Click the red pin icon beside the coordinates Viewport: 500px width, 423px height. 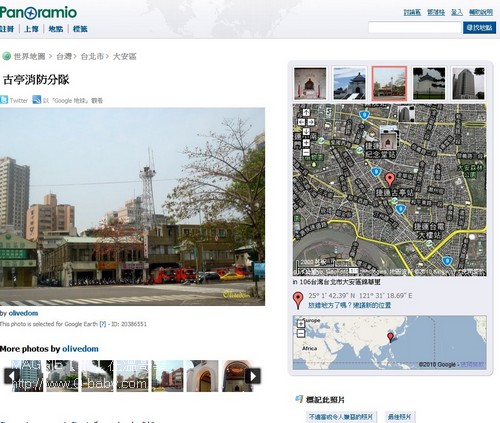pyautogui.click(x=298, y=300)
